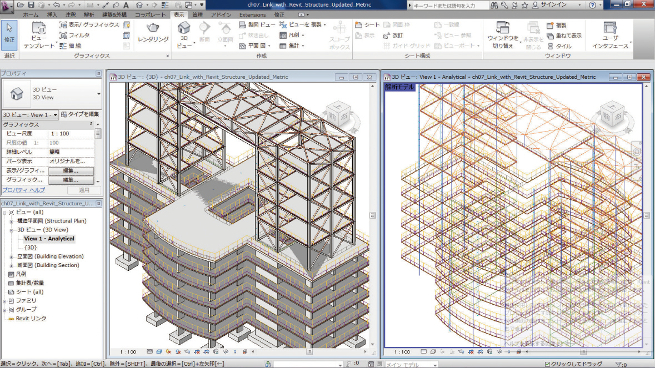Select 'View 1 - Analytical' in Project Browser
This screenshot has height=368, width=655.
tap(49, 239)
